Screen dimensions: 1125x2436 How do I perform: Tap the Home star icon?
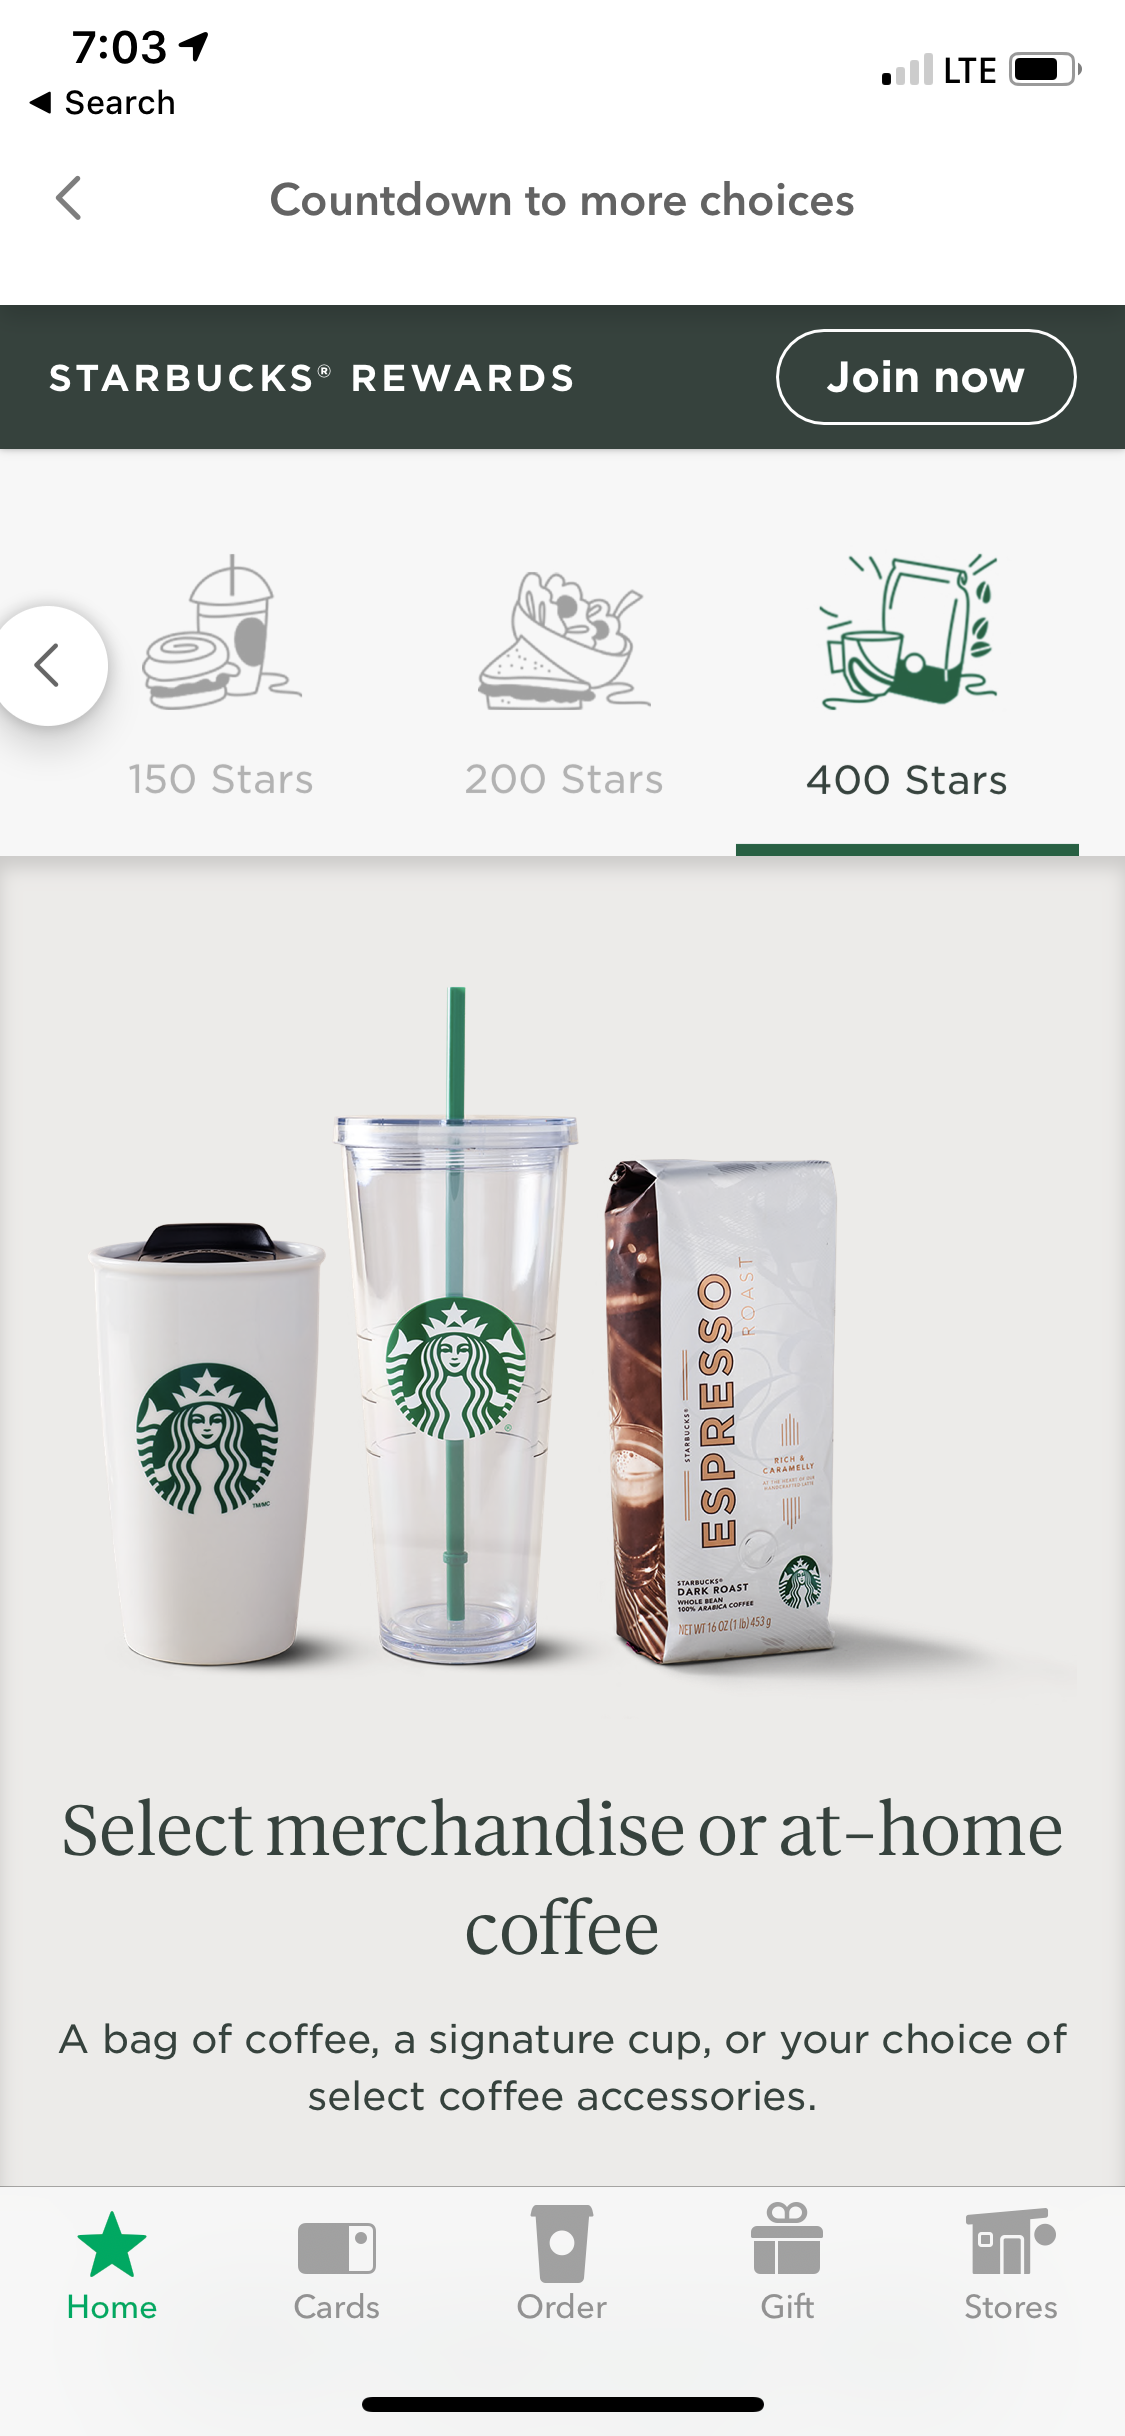tap(111, 2244)
